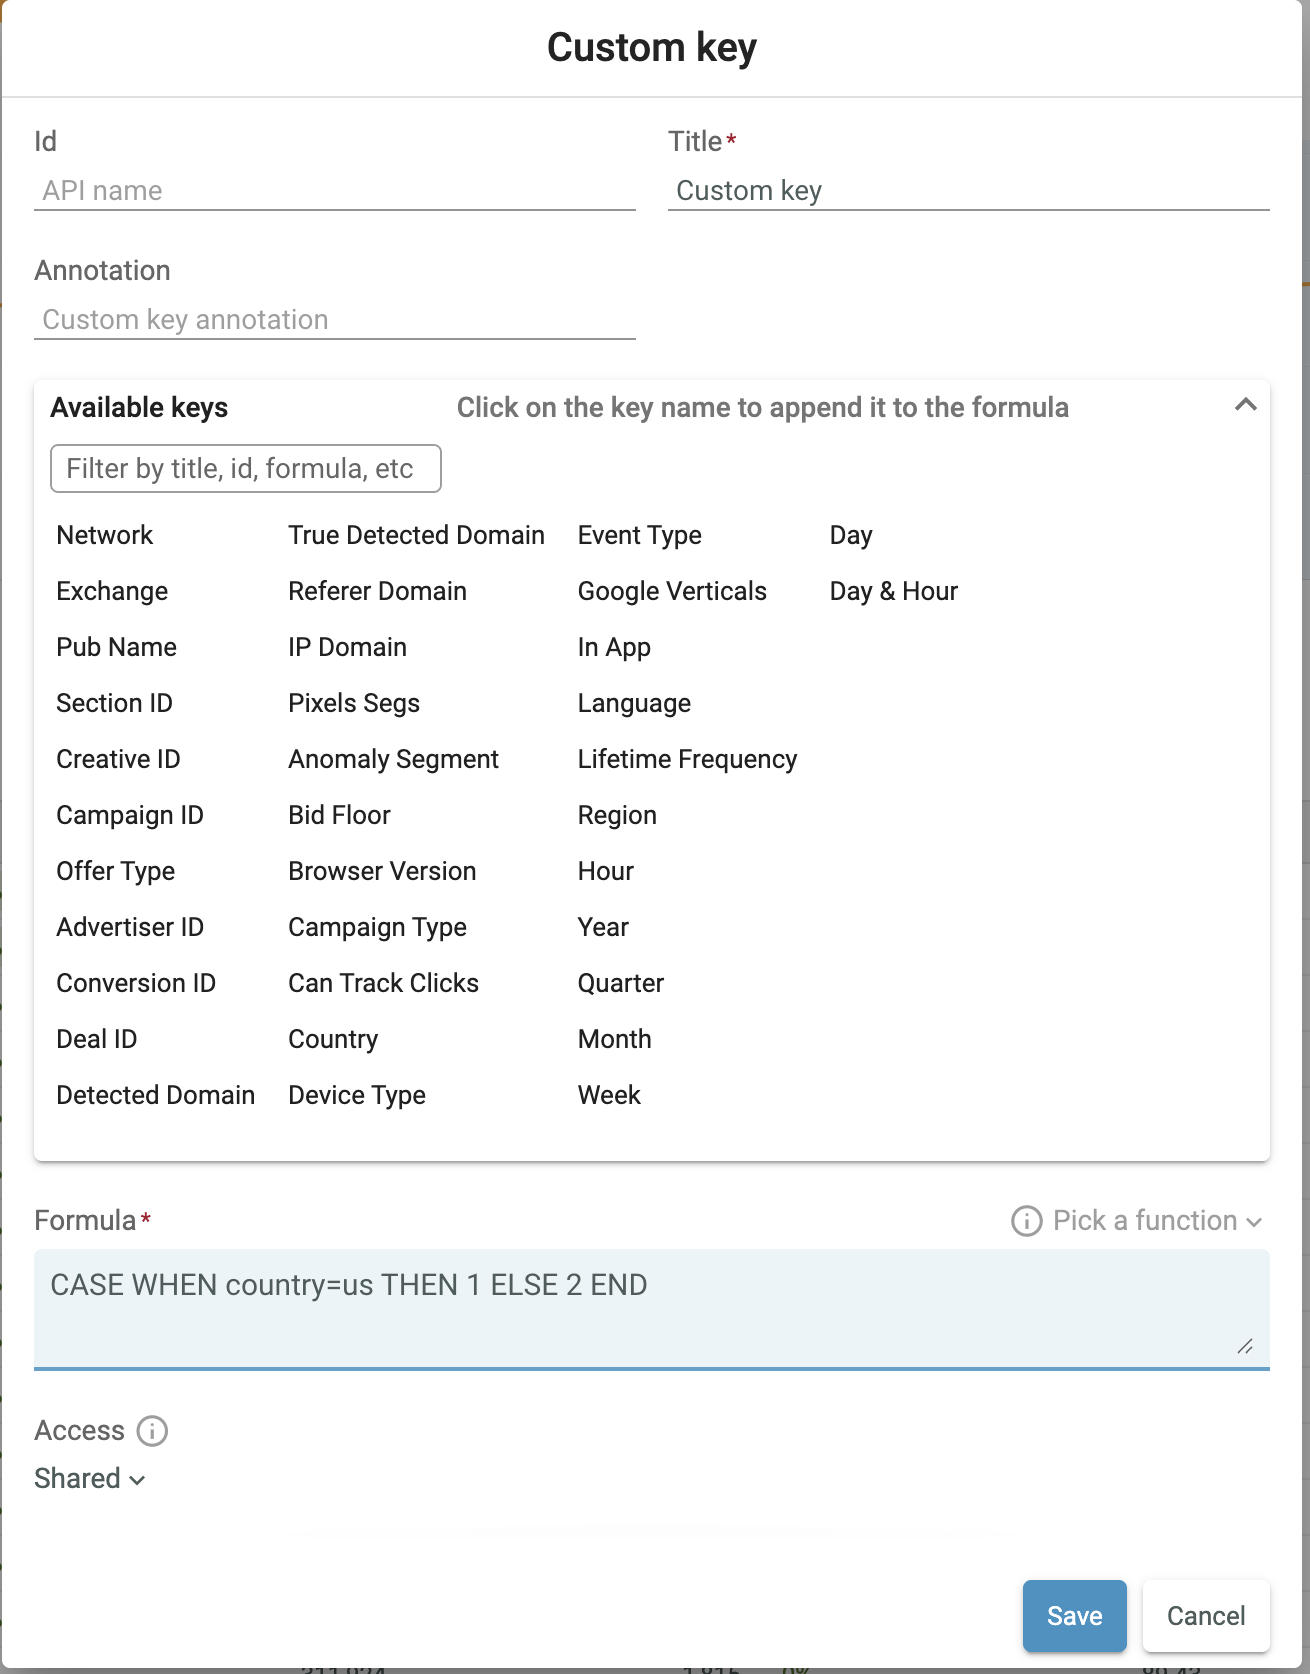Focus the Available keys filter box
Viewport: 1310px width, 1674px height.
pyautogui.click(x=245, y=469)
